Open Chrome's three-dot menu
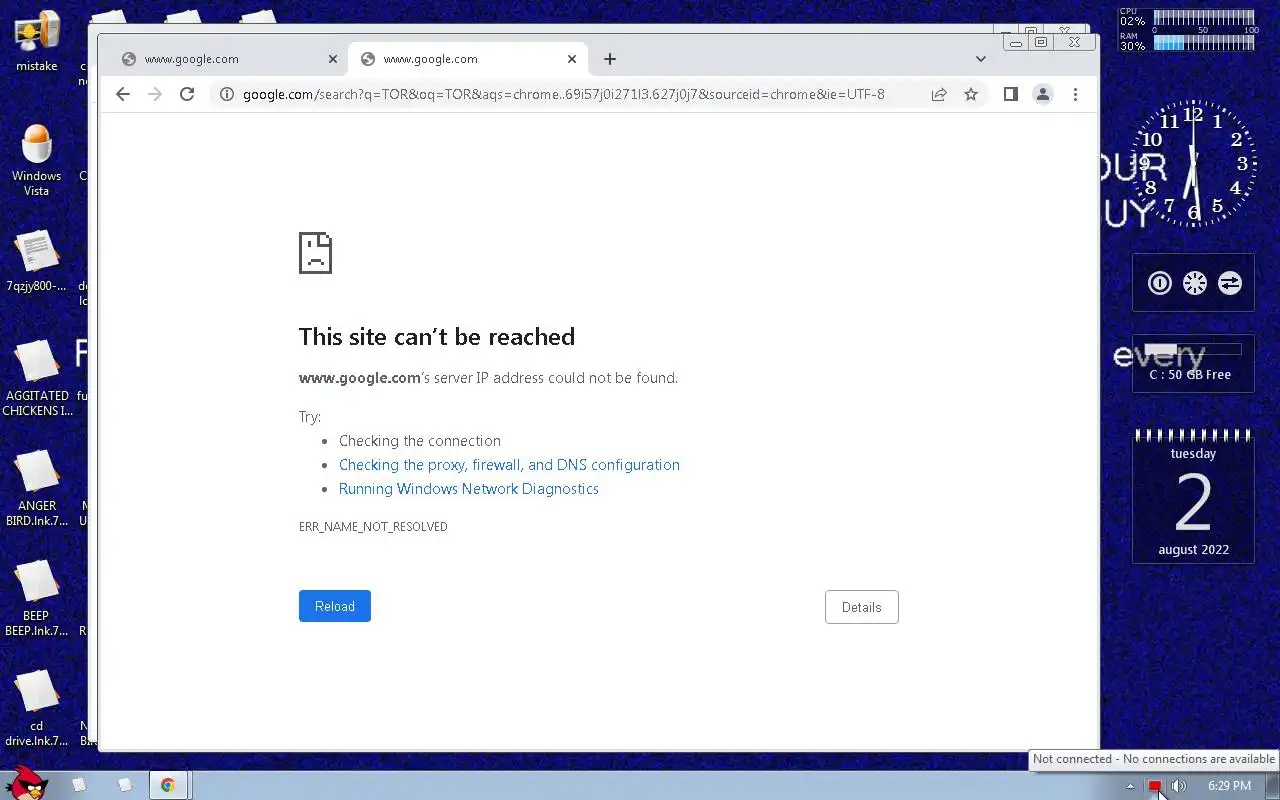1280x800 pixels. click(1075, 94)
